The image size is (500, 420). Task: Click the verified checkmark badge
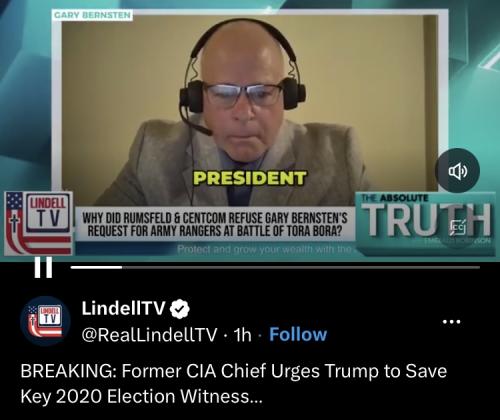(180, 309)
